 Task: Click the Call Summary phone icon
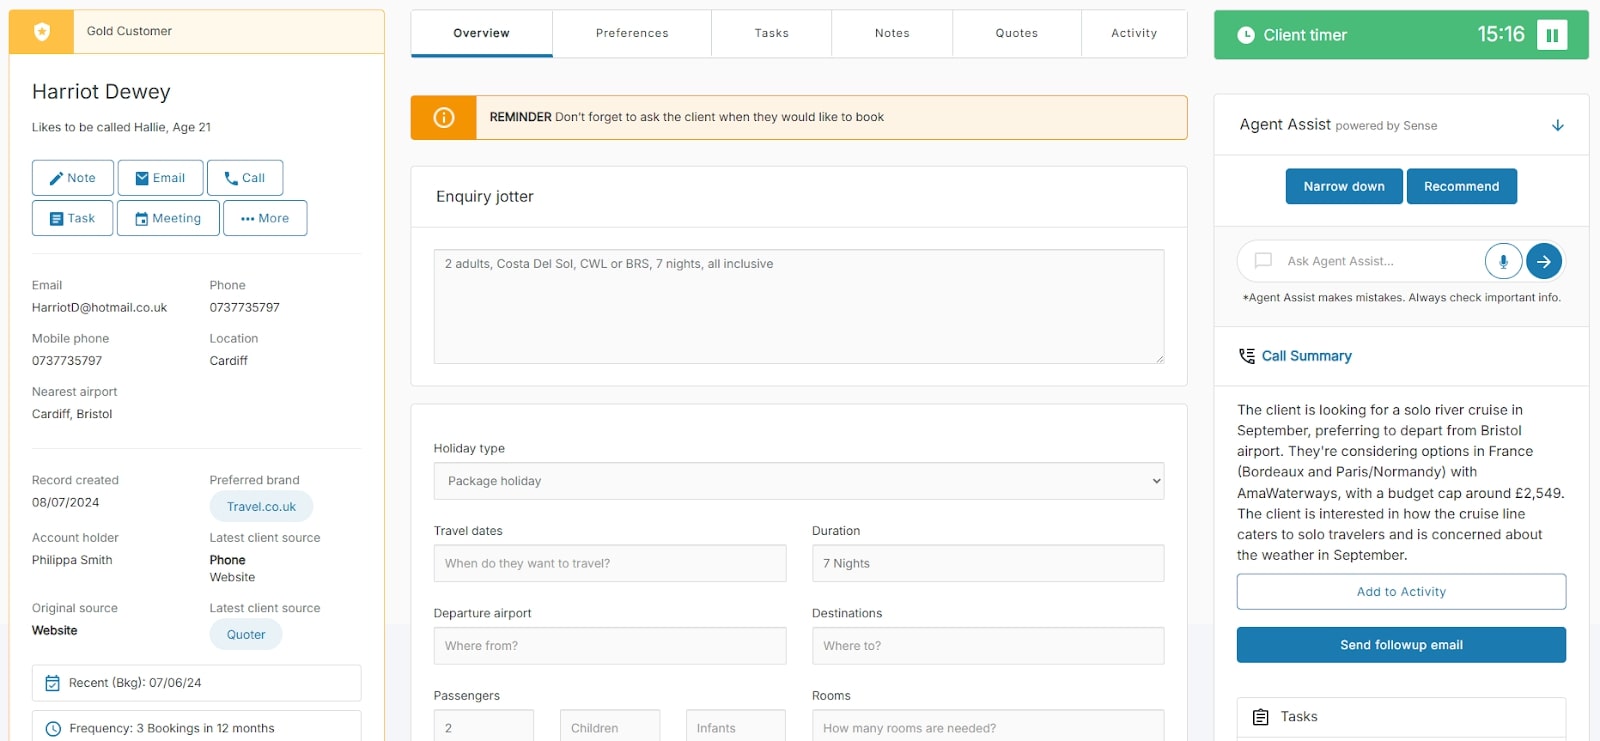(x=1247, y=356)
